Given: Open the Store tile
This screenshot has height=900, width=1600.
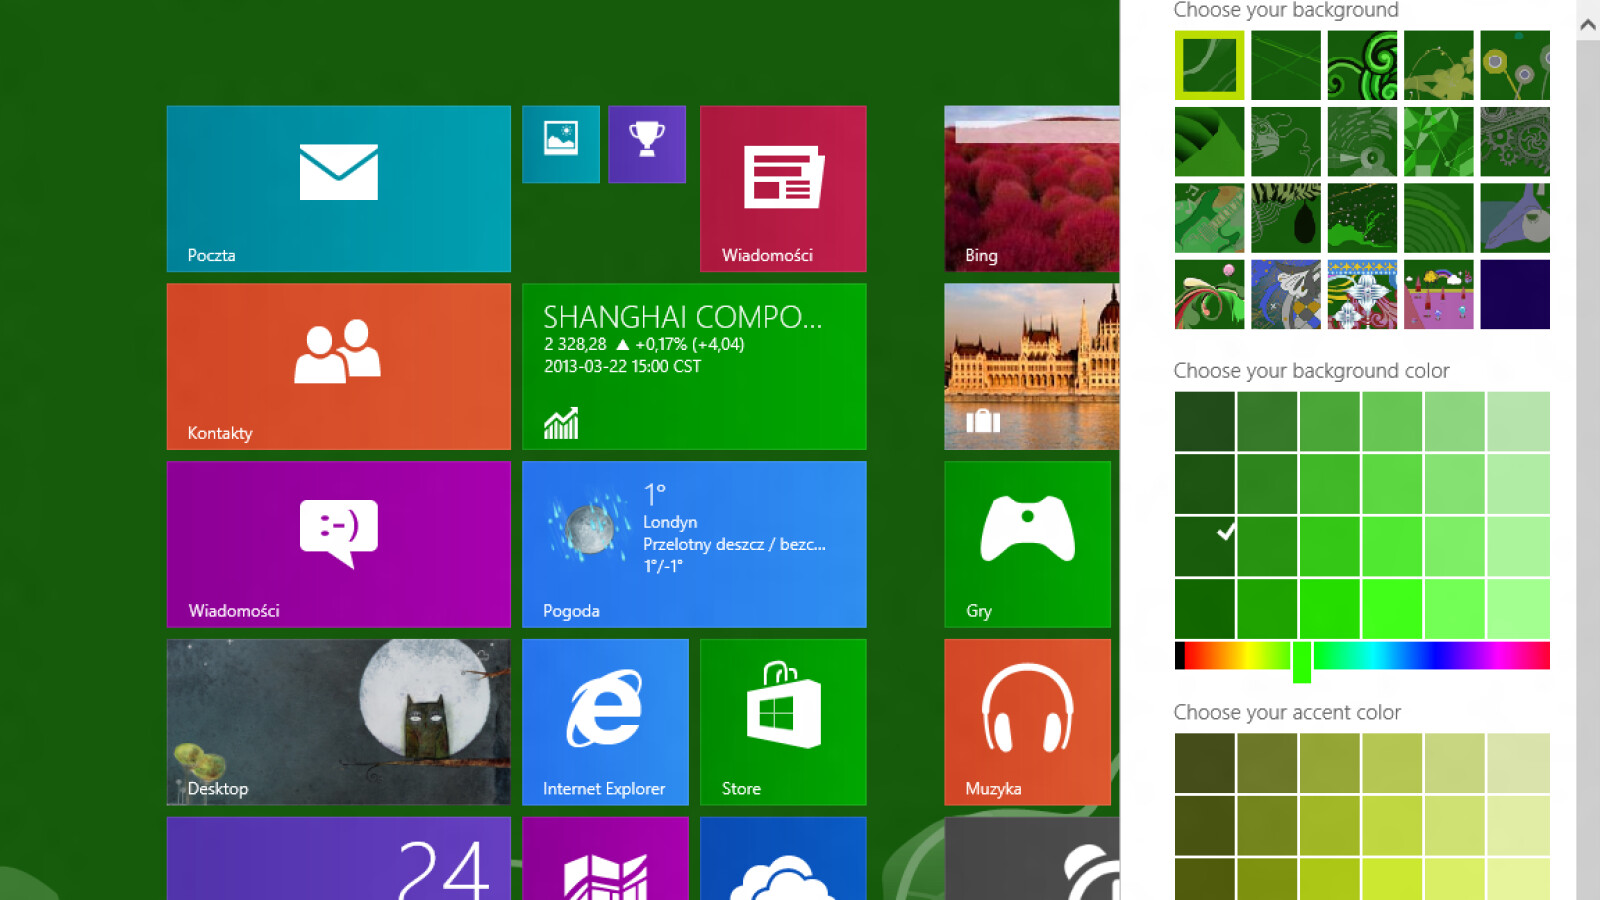Looking at the screenshot, I should point(783,722).
